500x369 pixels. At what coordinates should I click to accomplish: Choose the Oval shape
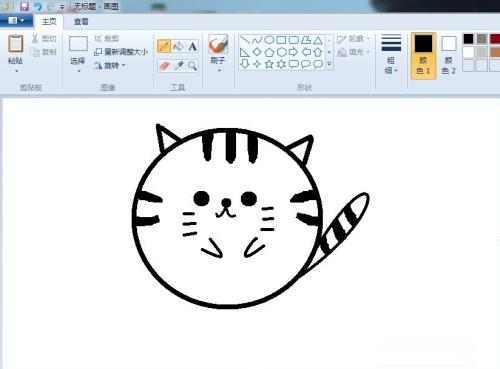click(x=269, y=40)
